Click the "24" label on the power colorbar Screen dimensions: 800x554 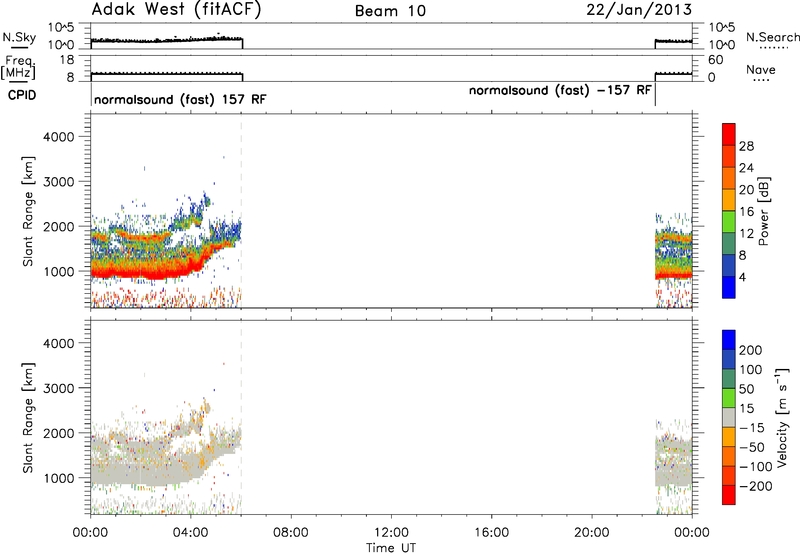click(746, 168)
